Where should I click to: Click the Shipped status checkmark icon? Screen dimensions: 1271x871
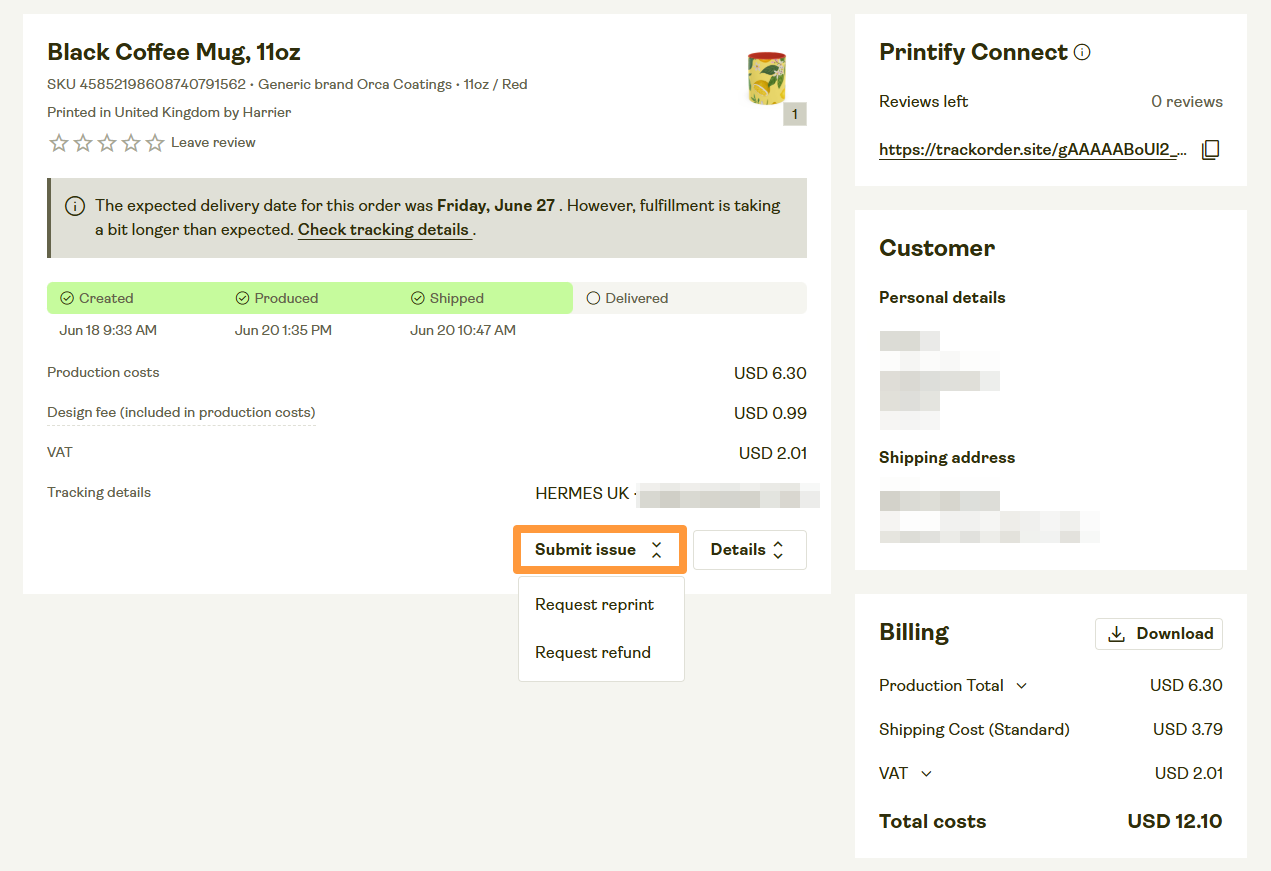(417, 297)
